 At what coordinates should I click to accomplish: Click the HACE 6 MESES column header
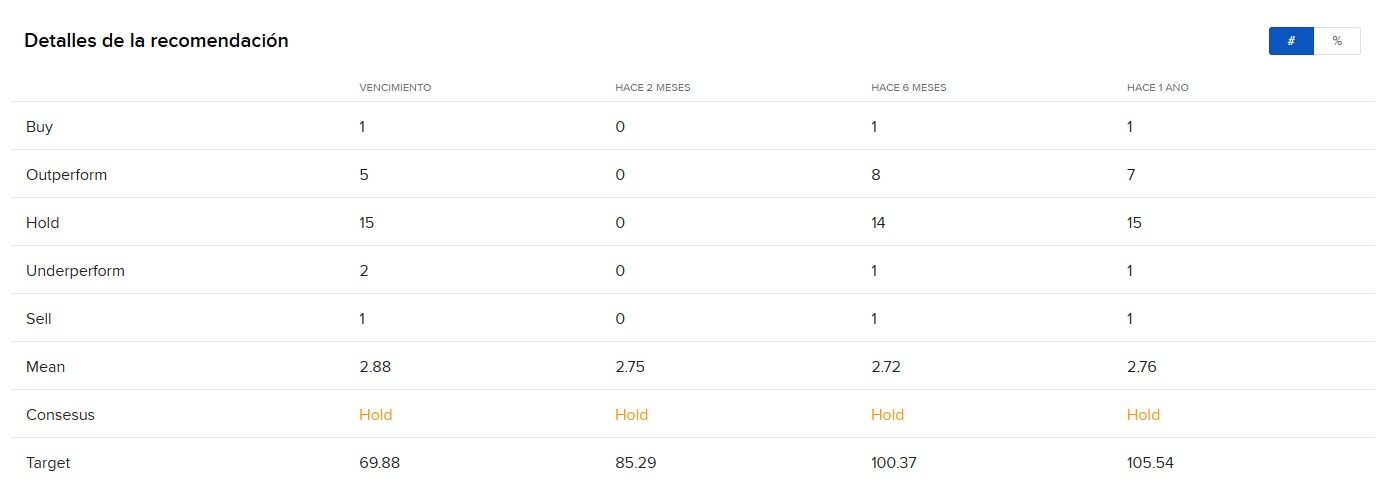tap(909, 88)
